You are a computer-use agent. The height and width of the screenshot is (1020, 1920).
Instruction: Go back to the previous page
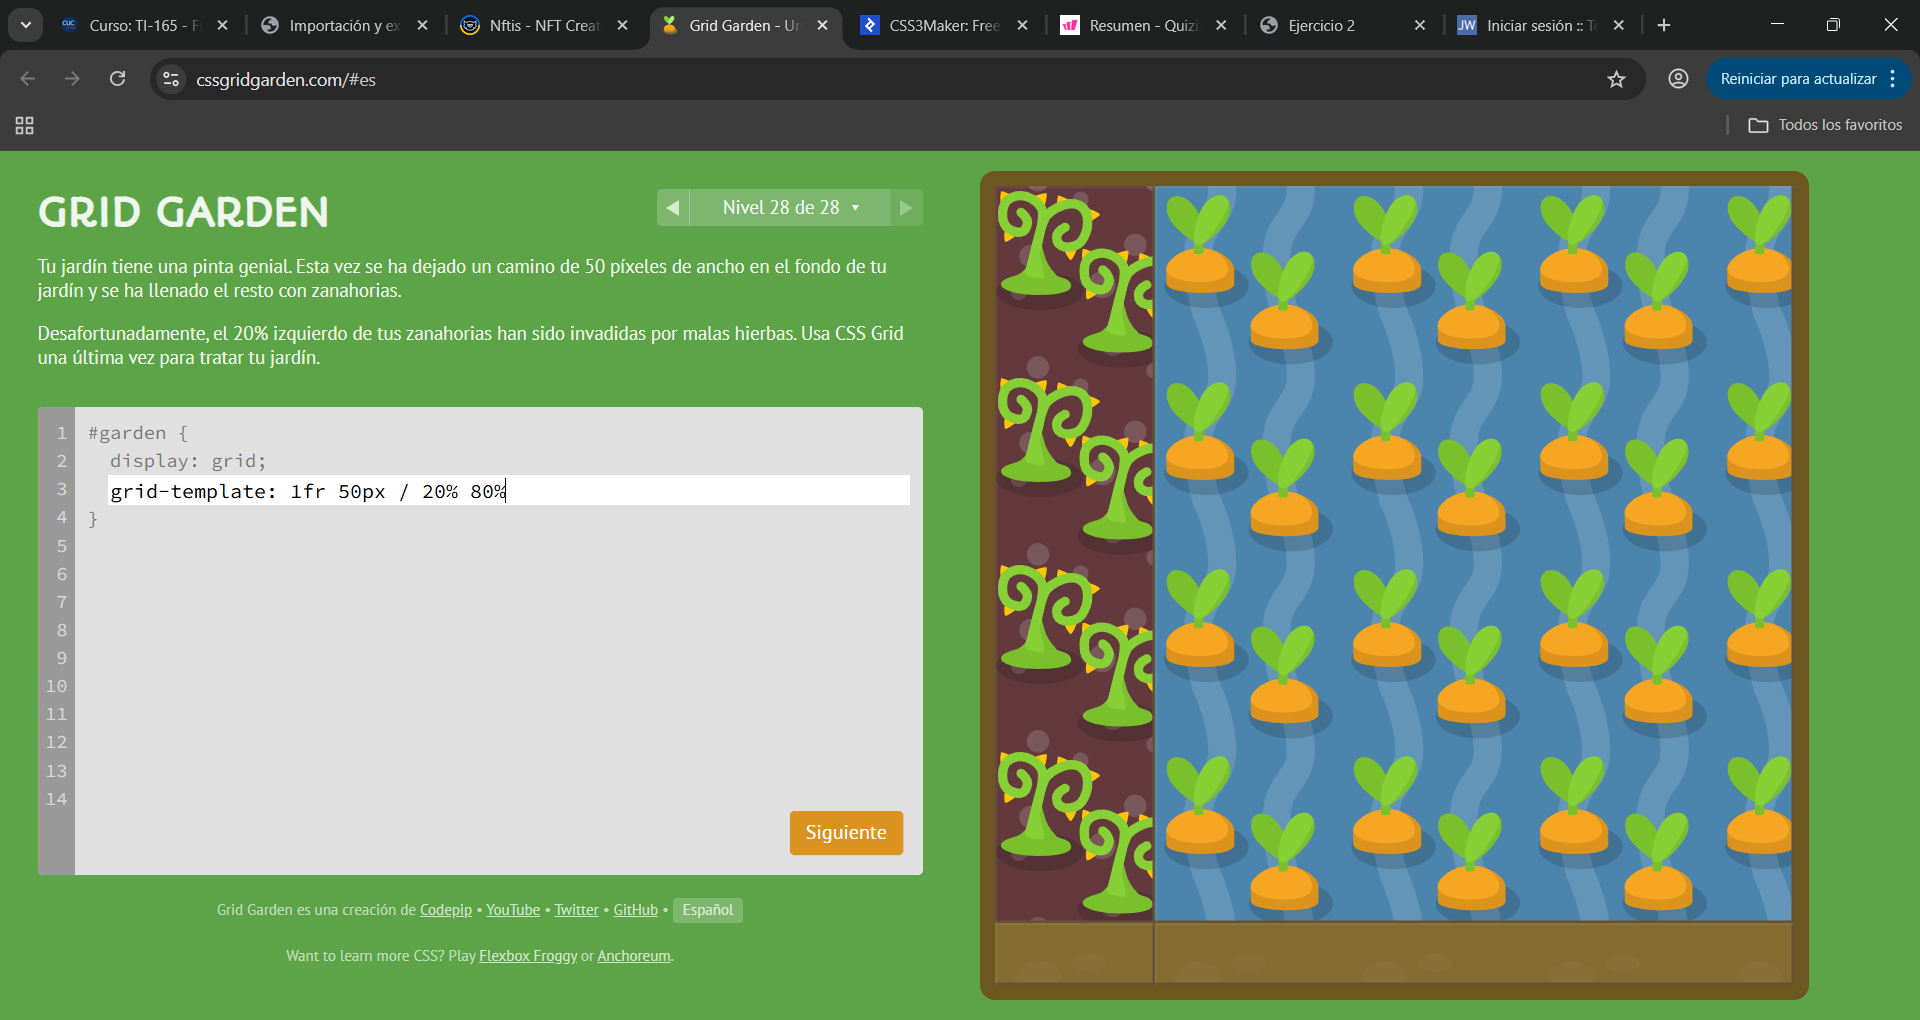27,79
